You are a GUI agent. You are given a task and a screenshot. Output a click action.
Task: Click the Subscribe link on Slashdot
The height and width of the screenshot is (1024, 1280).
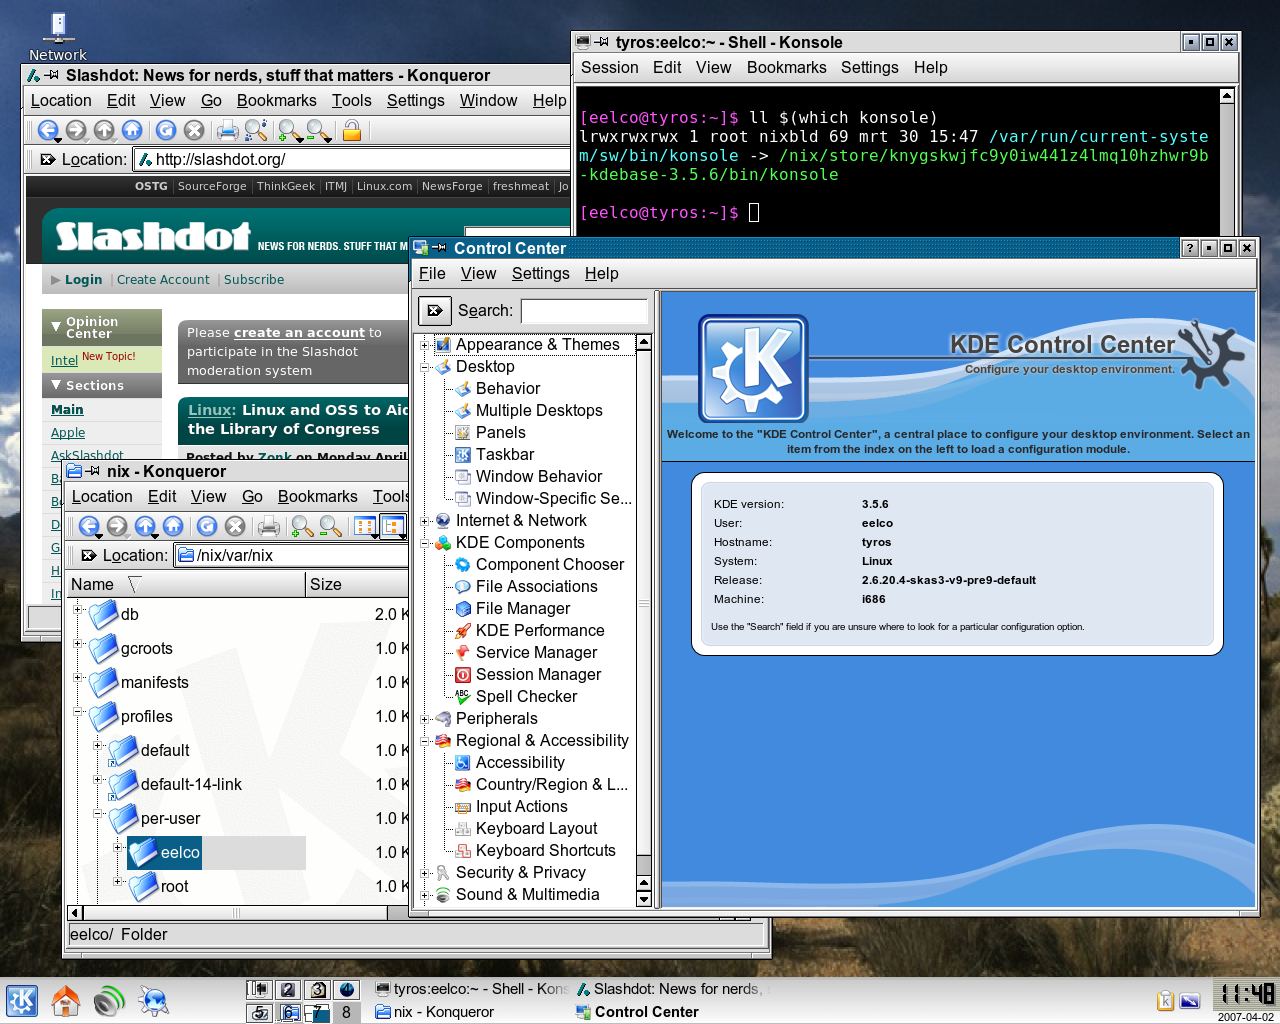(254, 280)
